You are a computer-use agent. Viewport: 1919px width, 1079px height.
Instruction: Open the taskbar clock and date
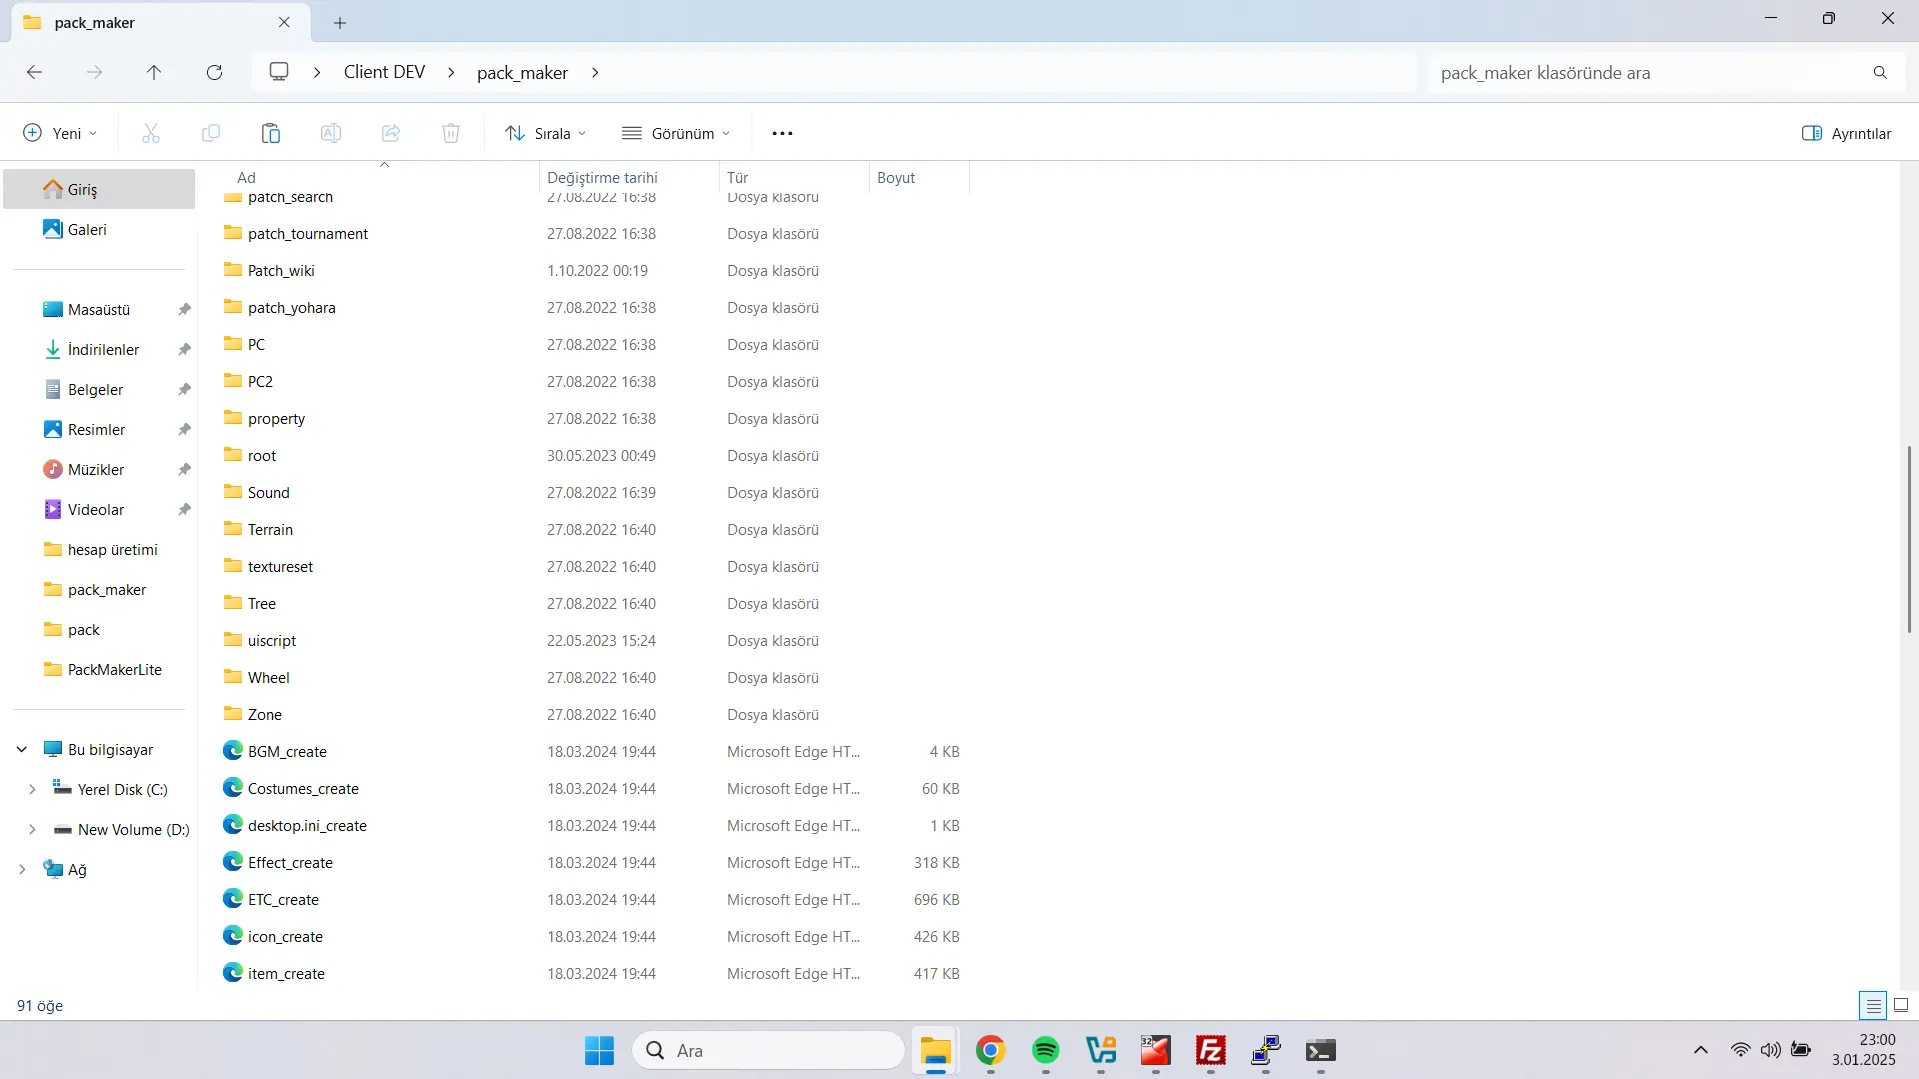coord(1863,1050)
